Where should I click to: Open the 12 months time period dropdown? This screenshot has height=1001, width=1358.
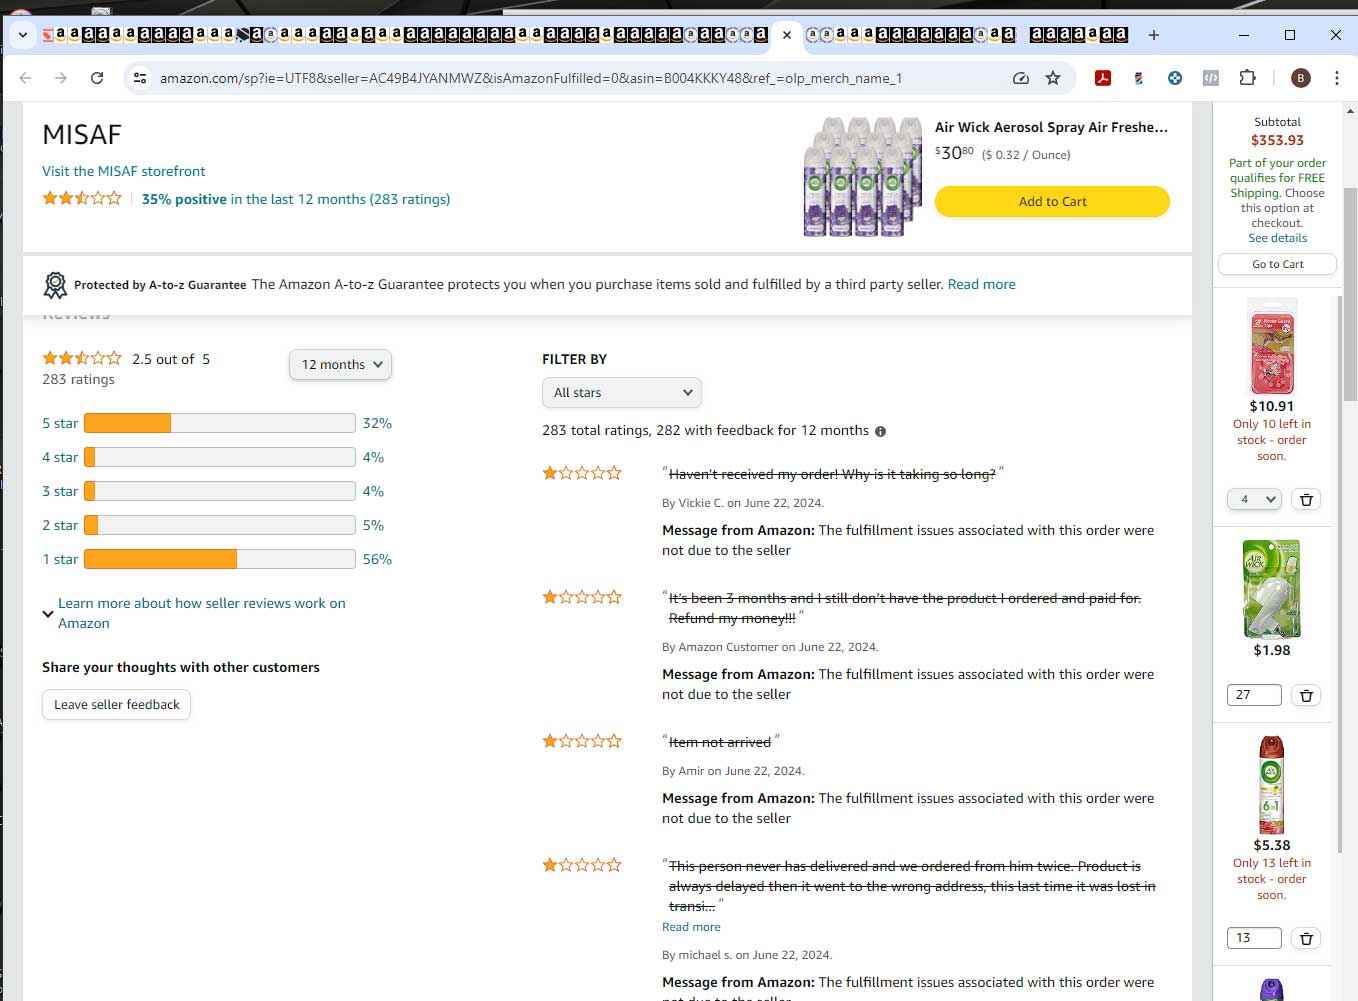tap(340, 365)
